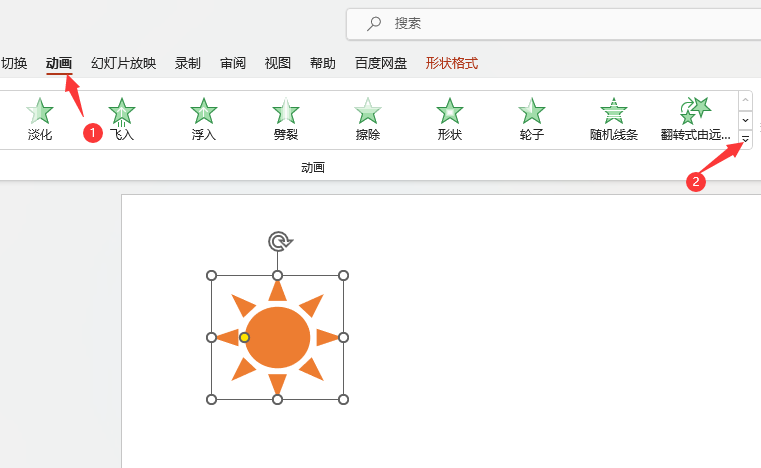Open the 百度网盘 (Baidu Netdisk) tab
761x468 pixels.
point(381,63)
